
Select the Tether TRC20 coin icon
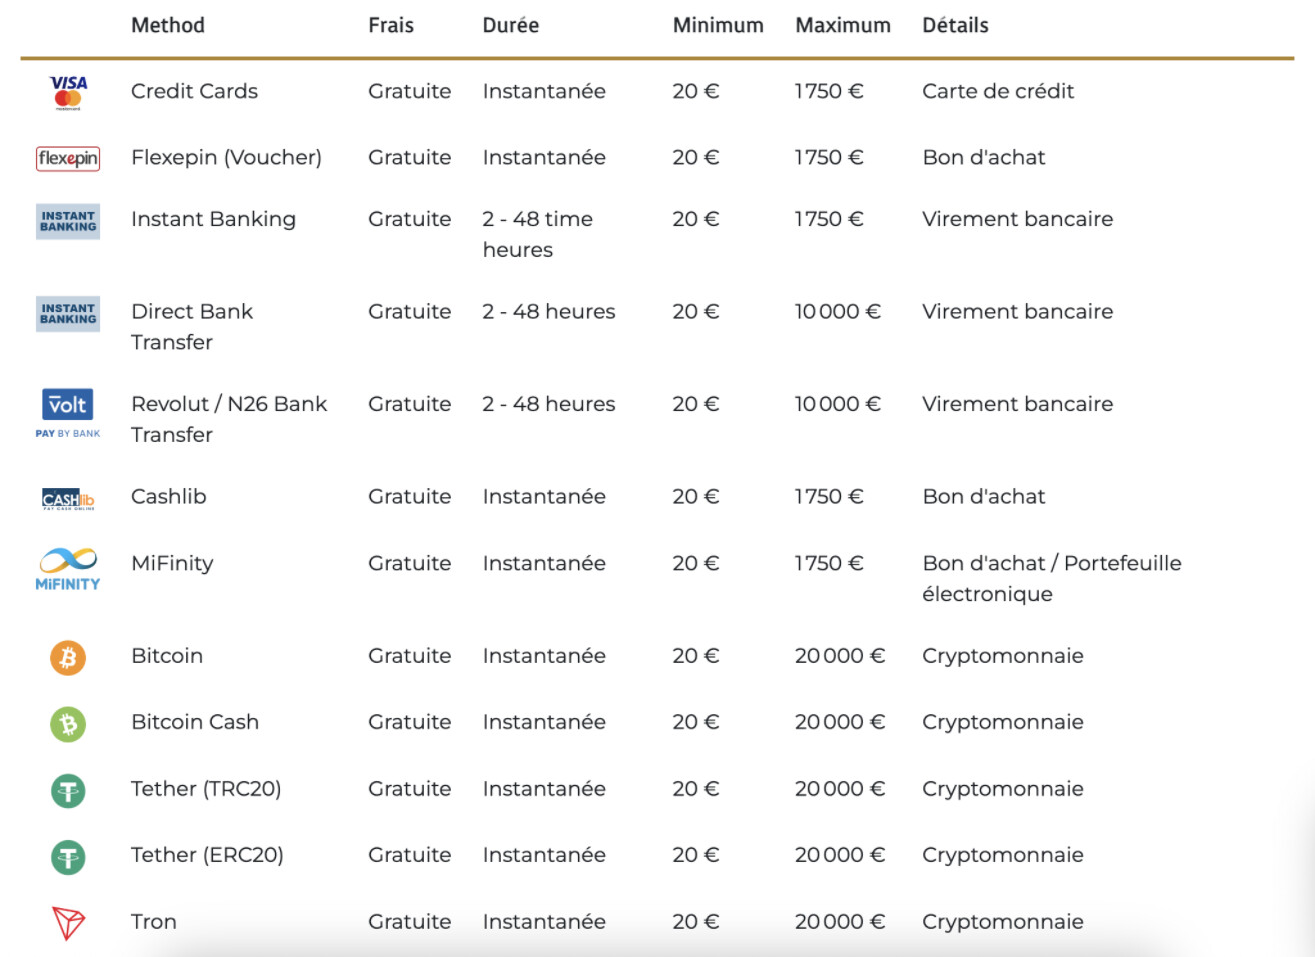[68, 791]
